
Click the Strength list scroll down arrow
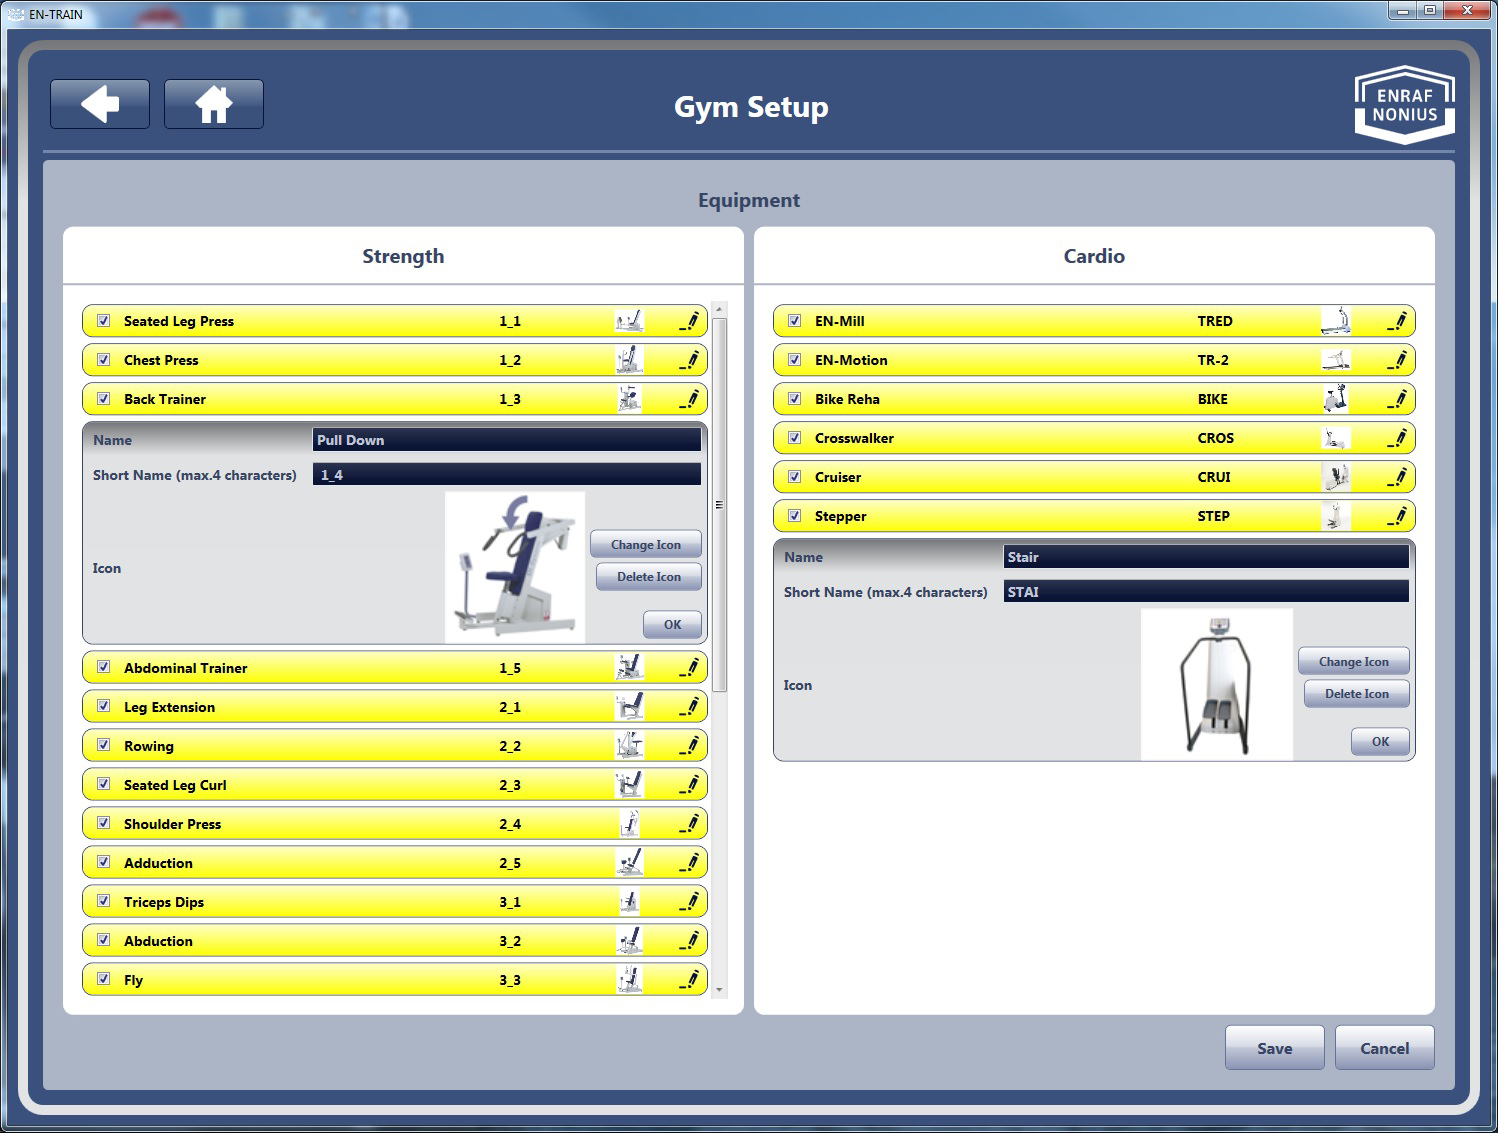[x=720, y=990]
